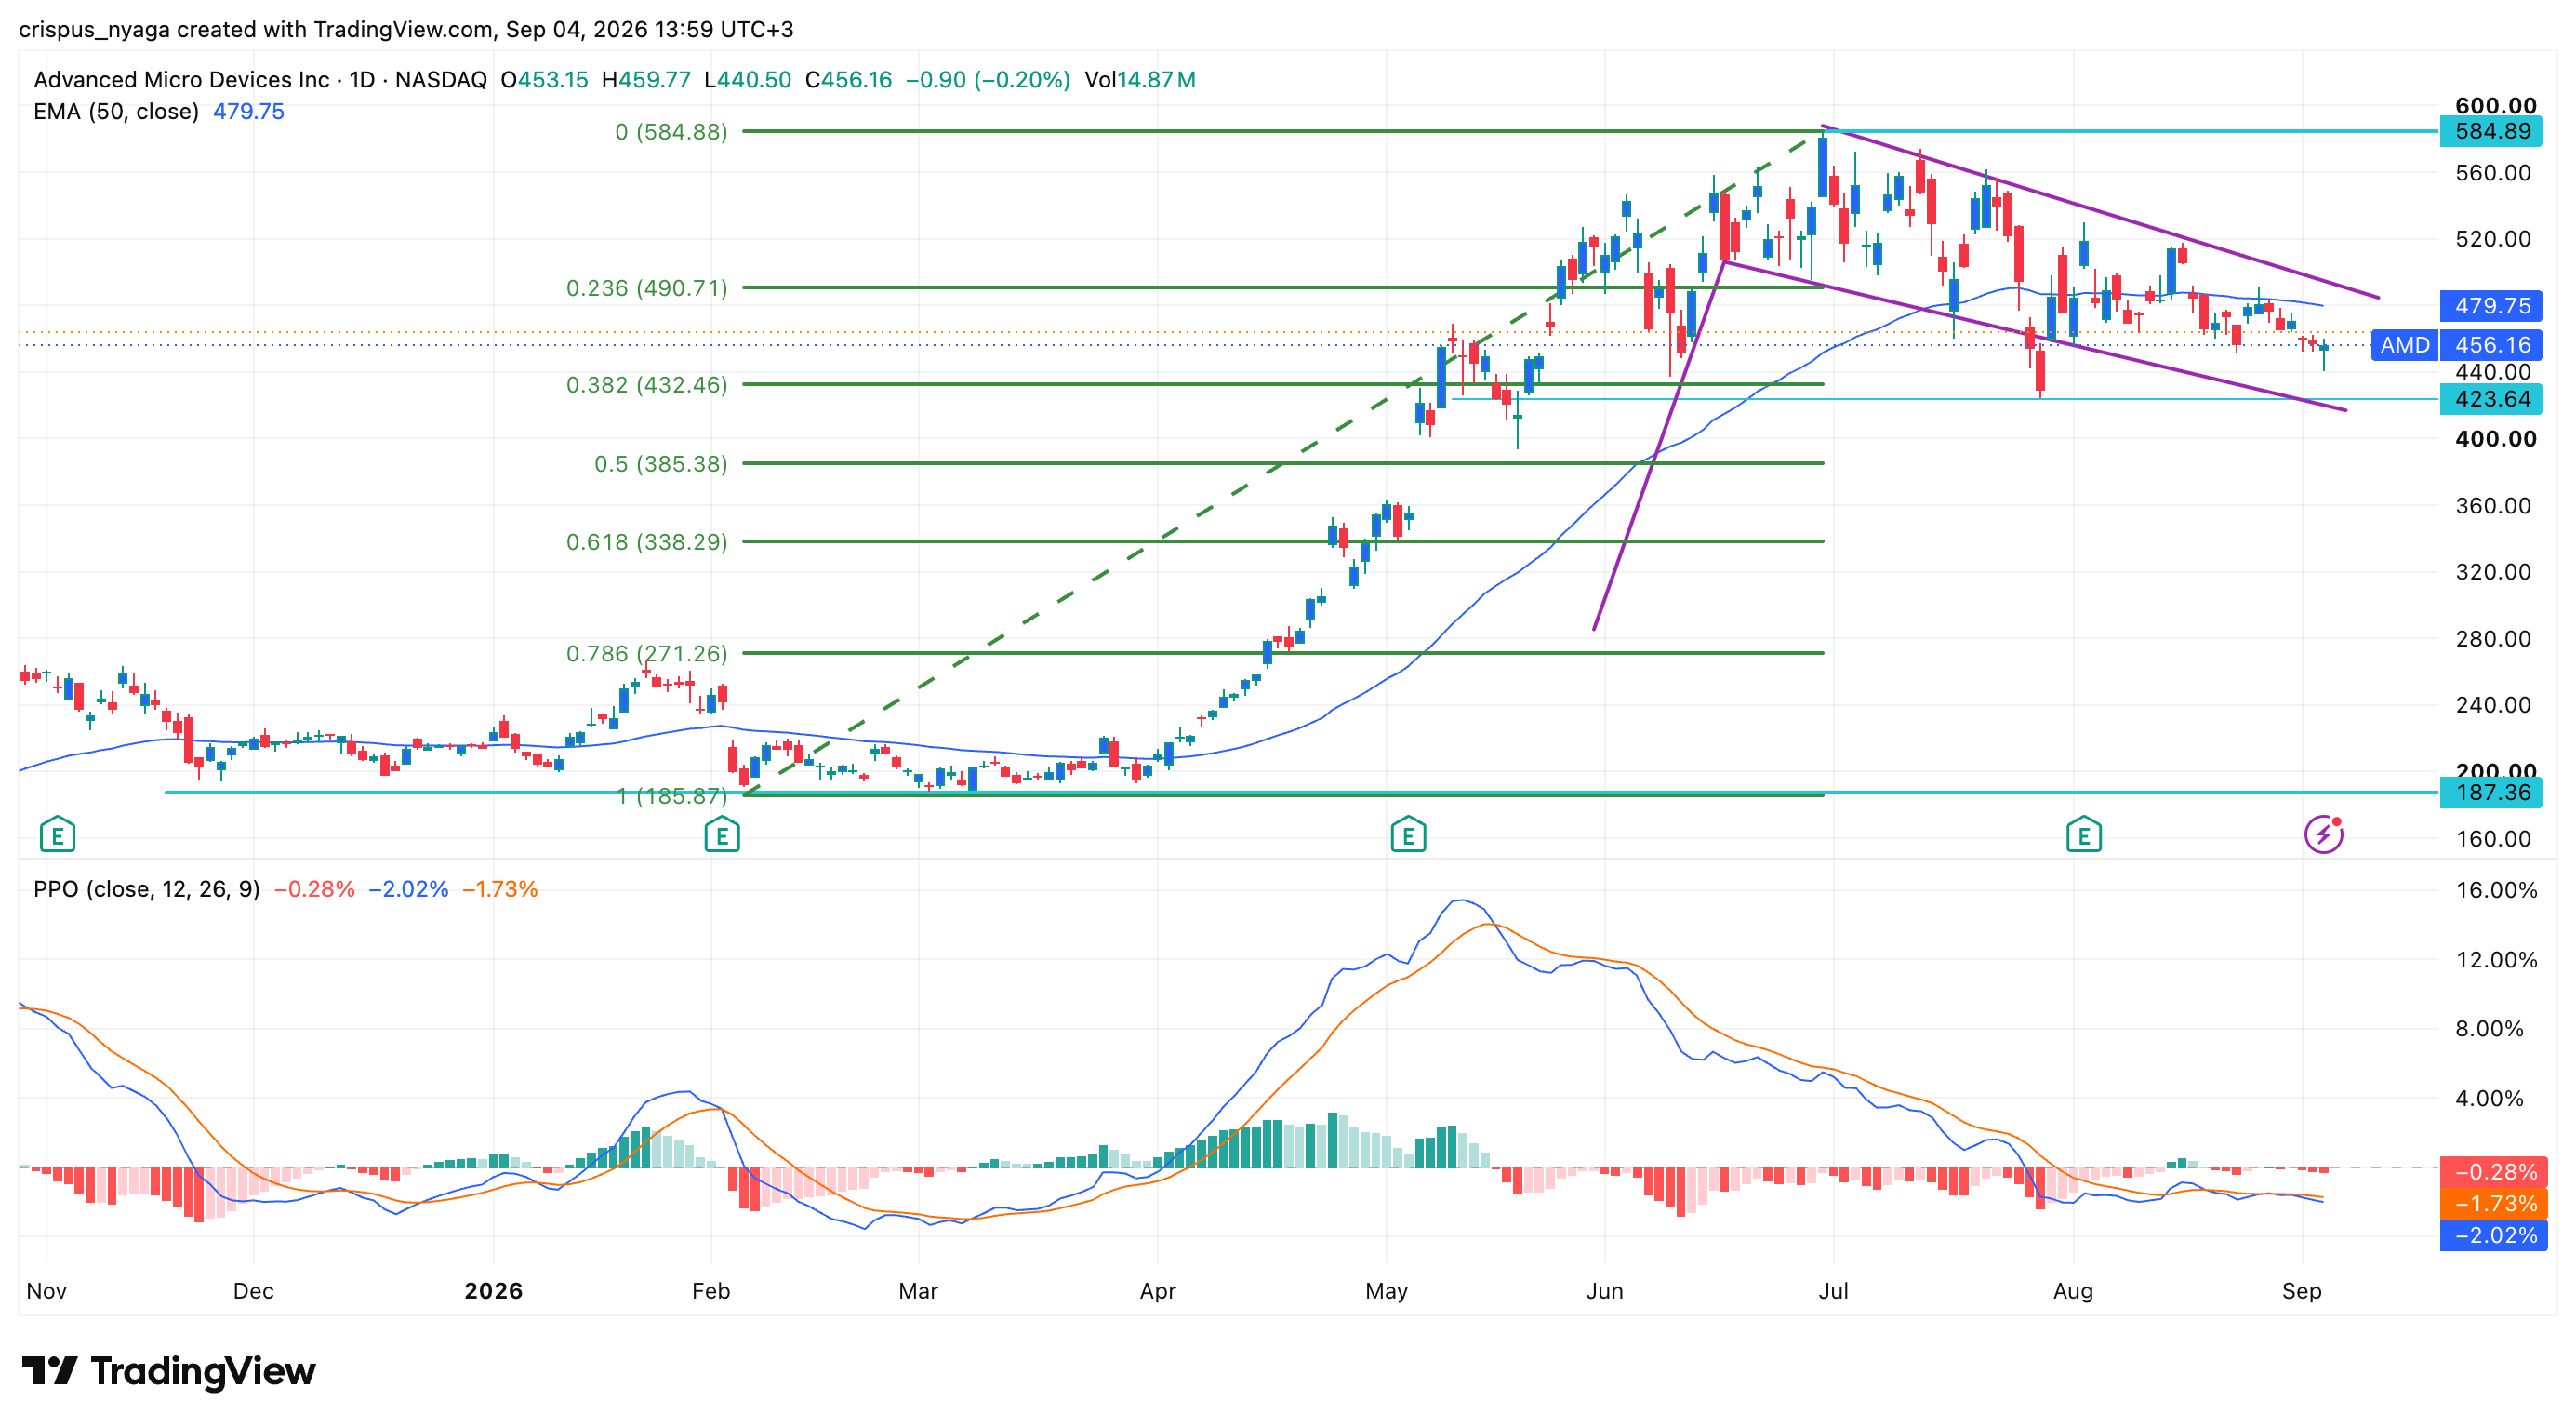Click the 0.236 (490.71) Fibonacci label
The width and height of the screenshot is (2576, 1427).
pos(647,288)
